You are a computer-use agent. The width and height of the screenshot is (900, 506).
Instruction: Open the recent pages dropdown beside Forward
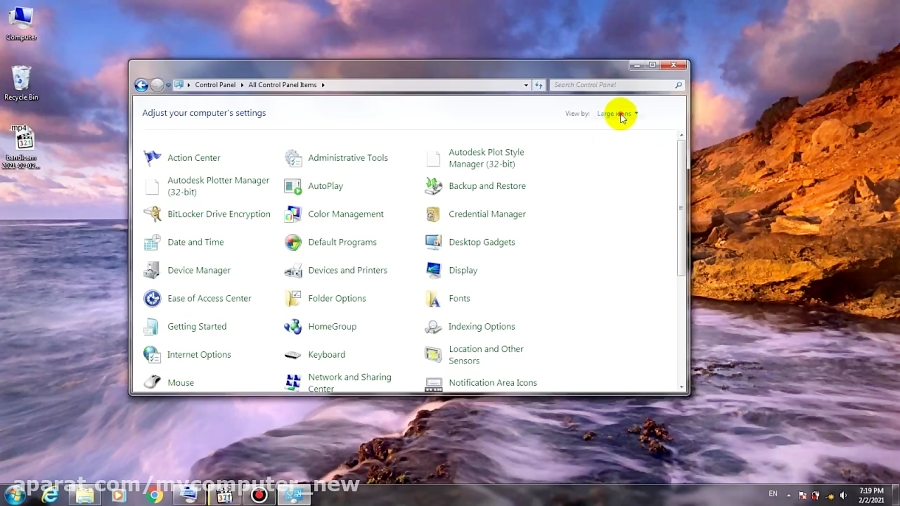pos(168,85)
